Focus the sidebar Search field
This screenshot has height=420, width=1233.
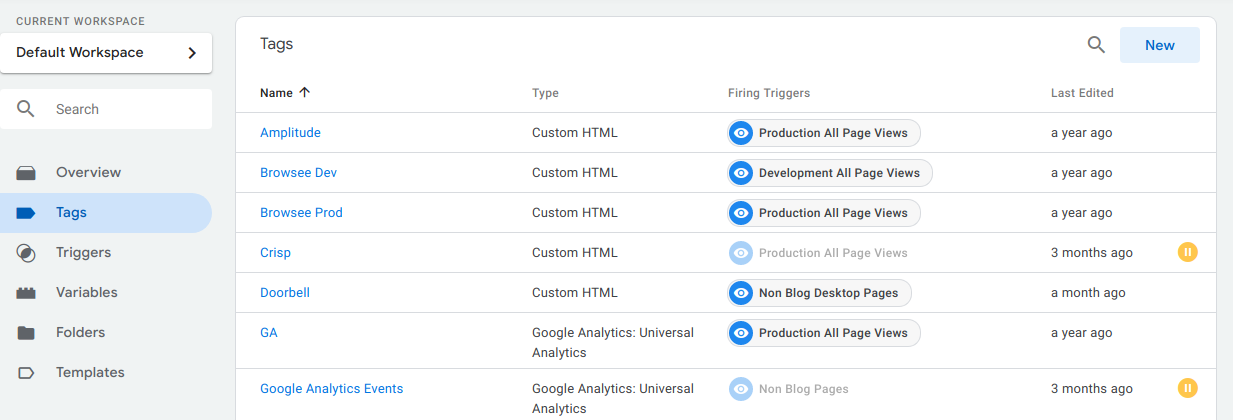[106, 109]
